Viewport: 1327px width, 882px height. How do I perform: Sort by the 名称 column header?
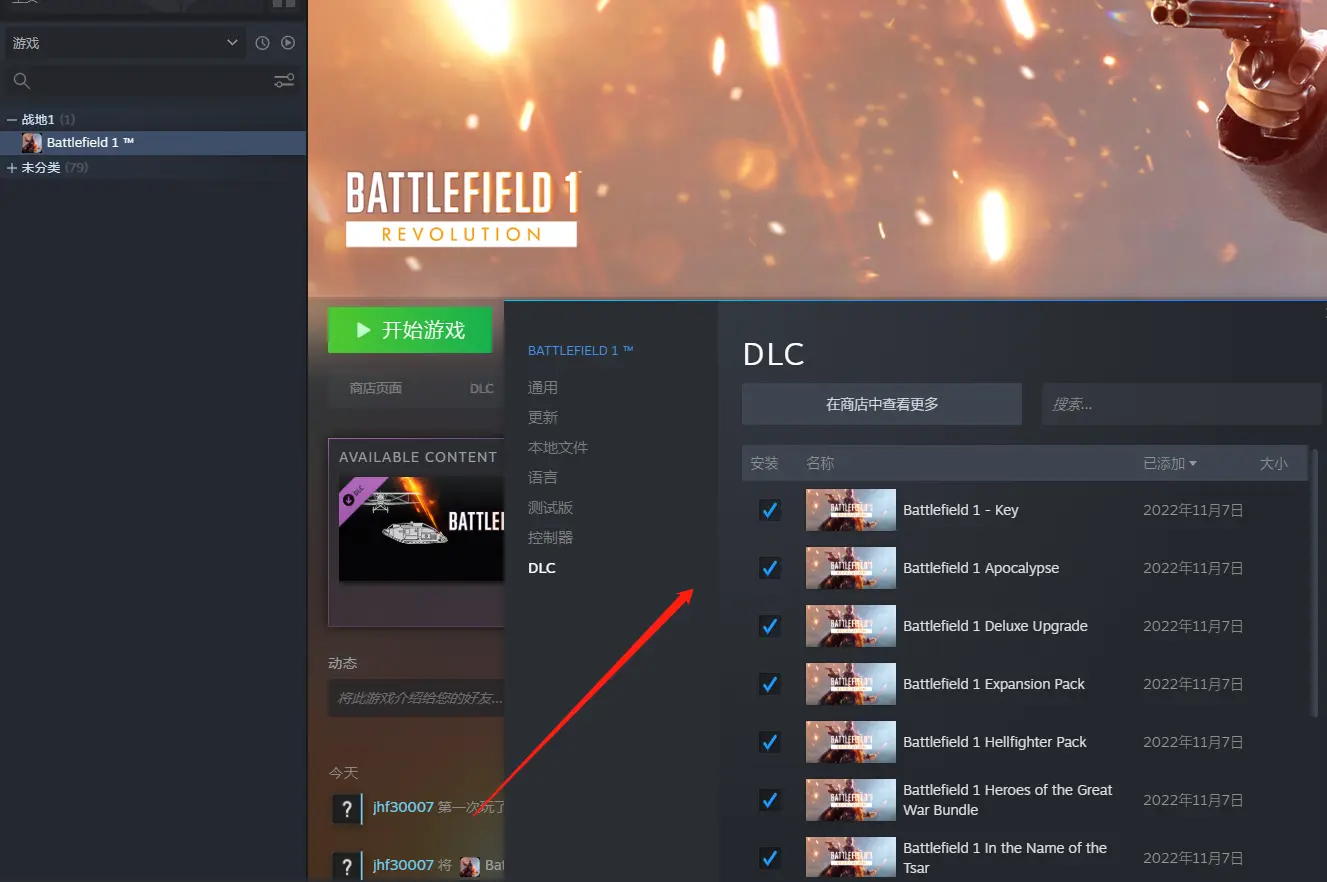(820, 463)
